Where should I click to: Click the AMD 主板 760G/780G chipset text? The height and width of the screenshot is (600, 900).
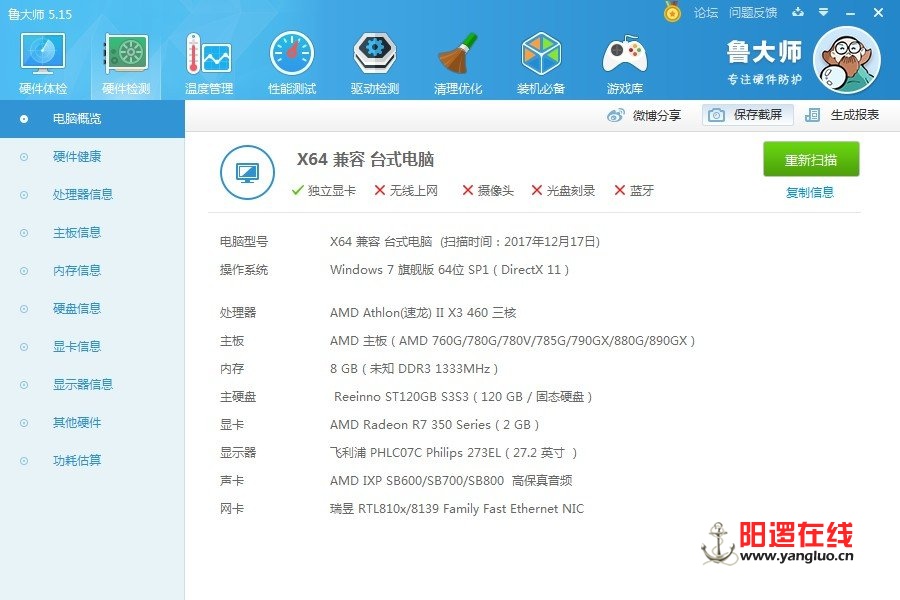click(513, 341)
